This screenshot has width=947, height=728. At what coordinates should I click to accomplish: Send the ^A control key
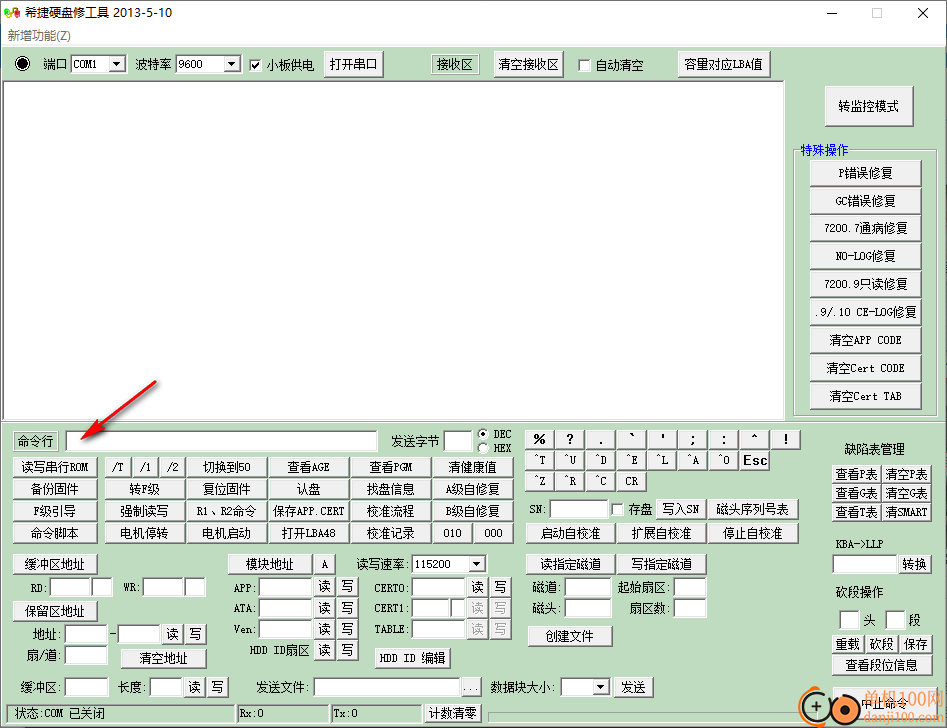pyautogui.click(x=693, y=460)
